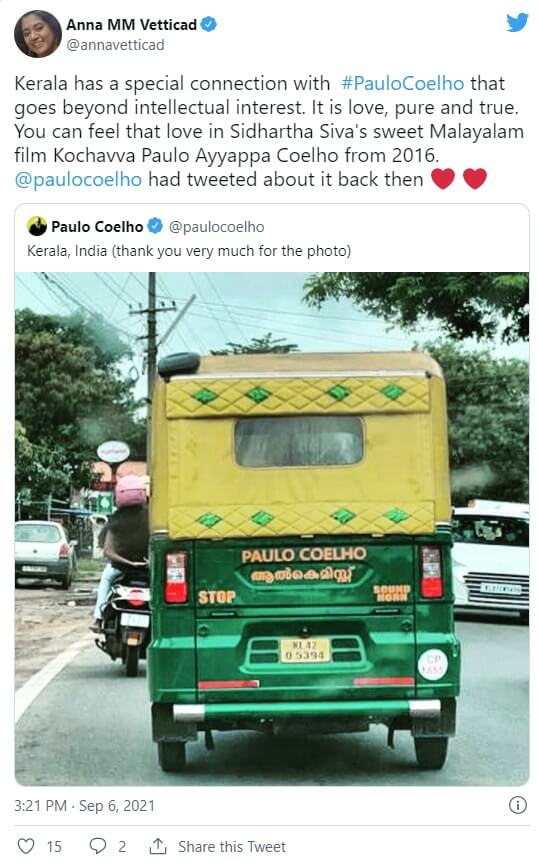540x861 pixels.
Task: Open the quoted Paulo Coelho name
Action: click(97, 226)
